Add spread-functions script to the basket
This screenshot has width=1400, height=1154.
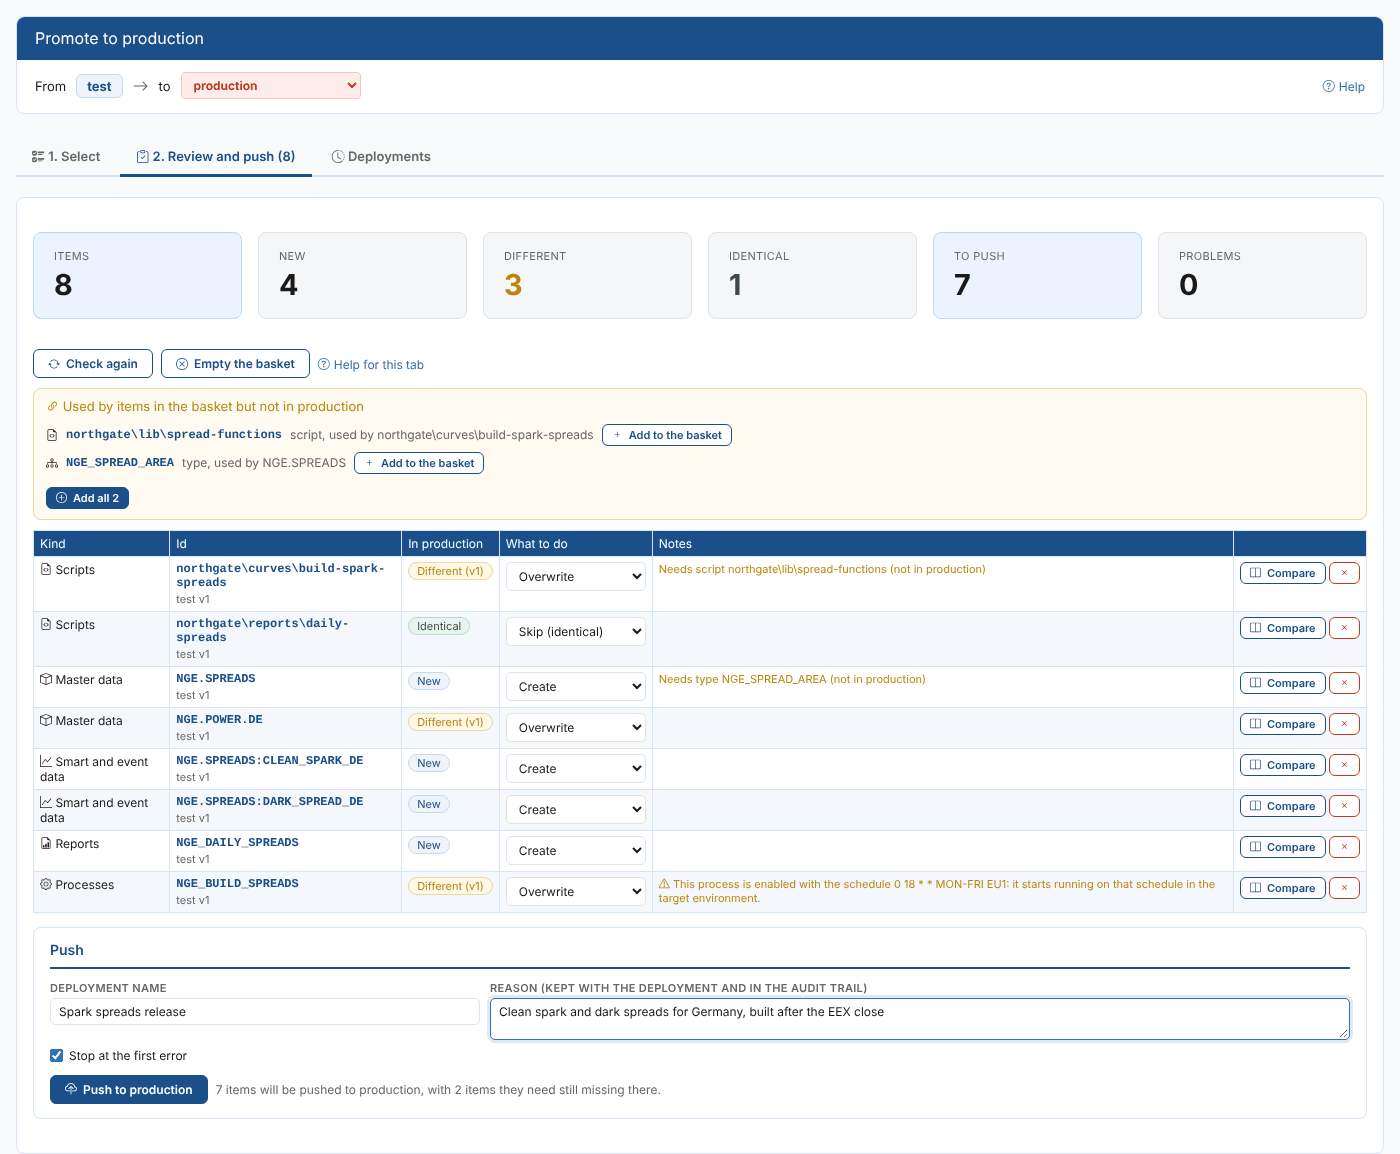click(x=667, y=435)
